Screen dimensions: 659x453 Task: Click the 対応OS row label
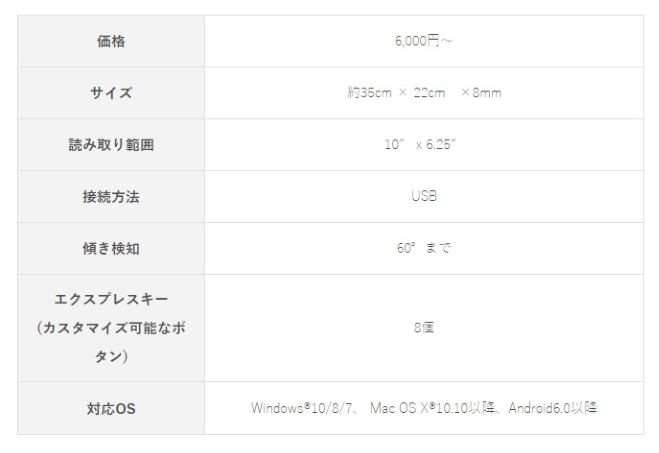coord(111,408)
